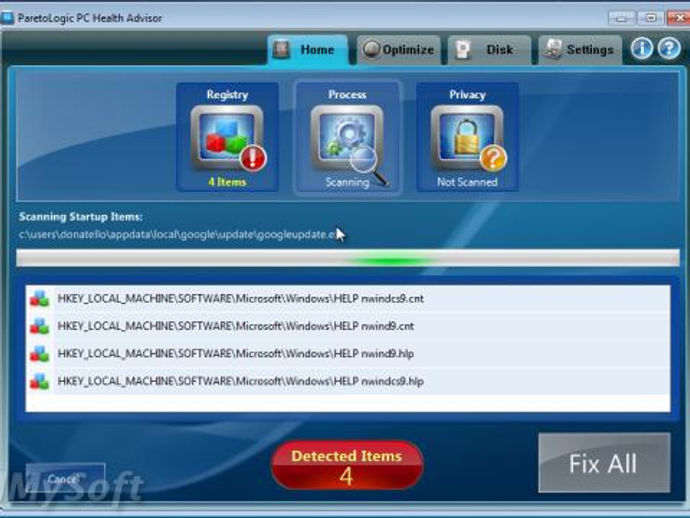Minimize the PC Health Advisor window
This screenshot has height=518, width=690.
(621, 18)
